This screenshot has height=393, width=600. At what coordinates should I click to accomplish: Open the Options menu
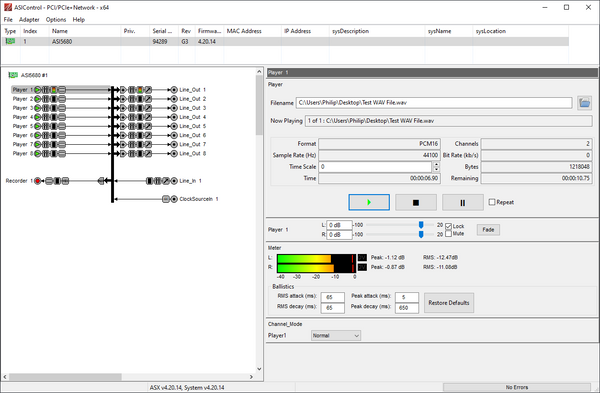pos(56,20)
